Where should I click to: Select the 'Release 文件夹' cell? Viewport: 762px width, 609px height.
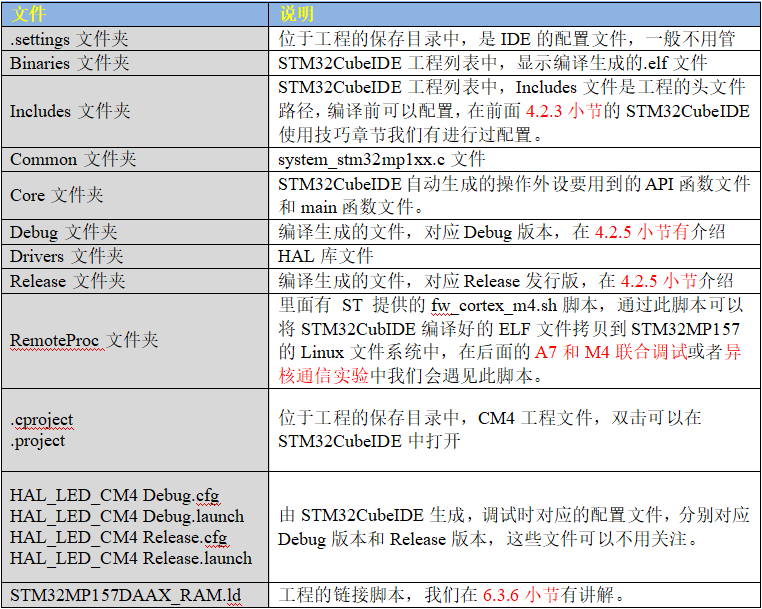click(135, 281)
